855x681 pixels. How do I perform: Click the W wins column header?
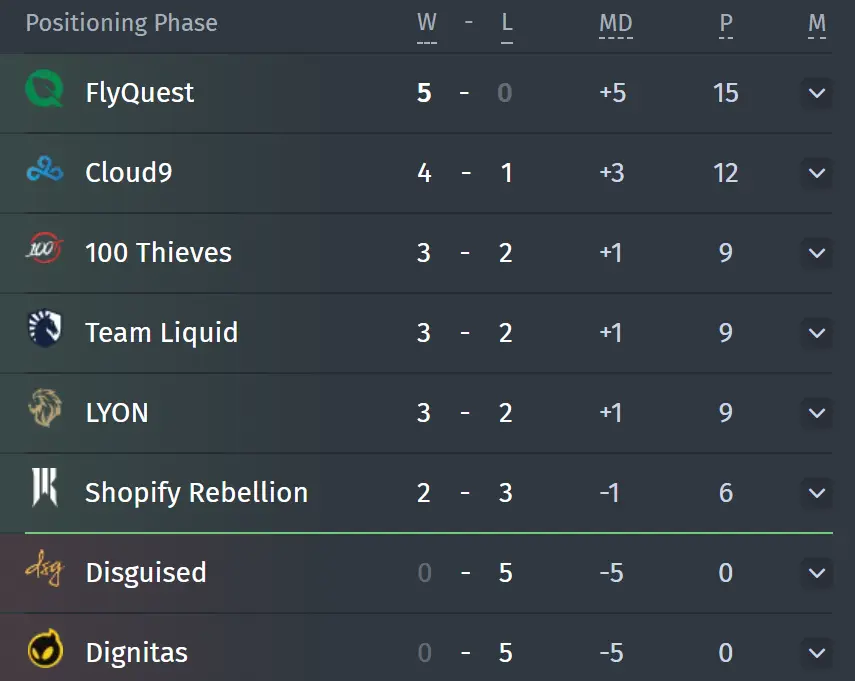[x=426, y=24]
